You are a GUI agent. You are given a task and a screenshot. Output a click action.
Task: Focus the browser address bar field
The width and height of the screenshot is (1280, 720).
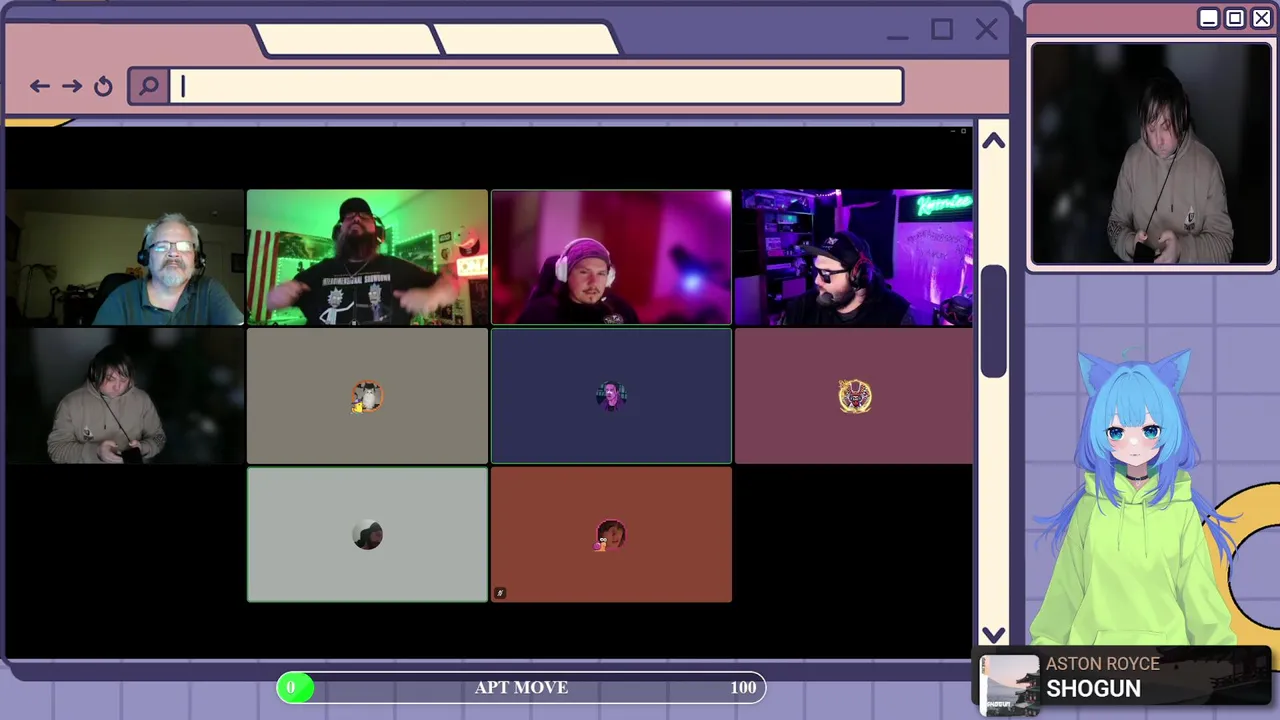tap(537, 87)
